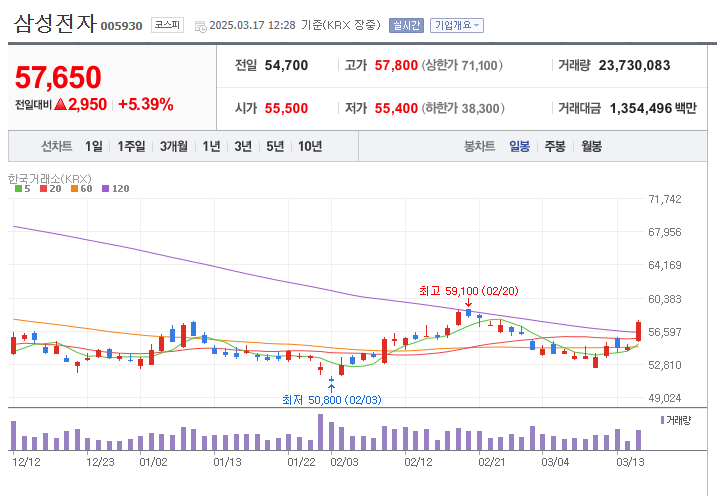Click the purple 120-day moving average swatch
717x496 pixels.
(x=106, y=189)
